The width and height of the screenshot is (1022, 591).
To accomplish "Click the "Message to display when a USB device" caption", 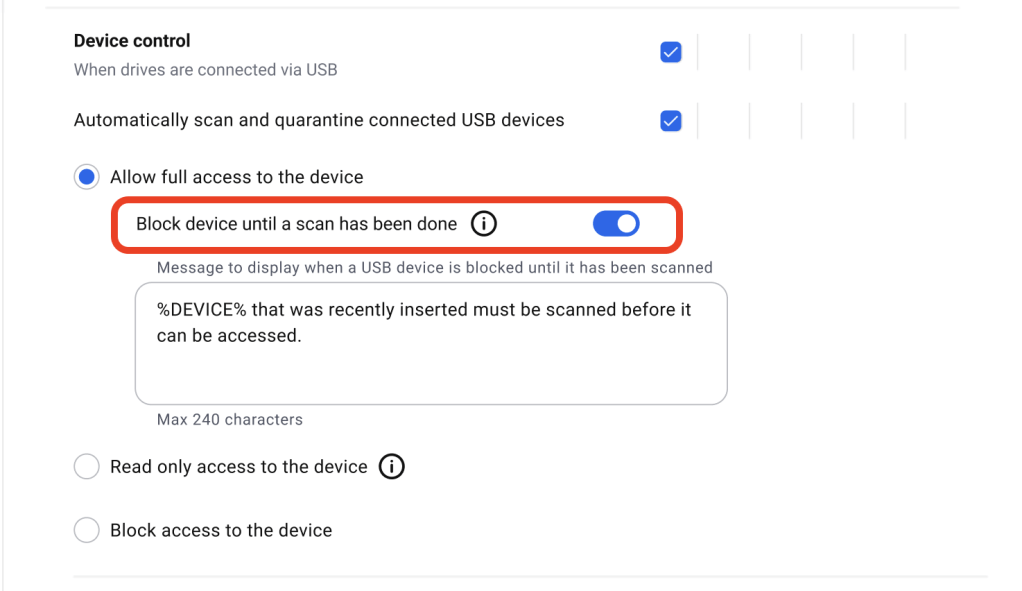I will tap(434, 268).
